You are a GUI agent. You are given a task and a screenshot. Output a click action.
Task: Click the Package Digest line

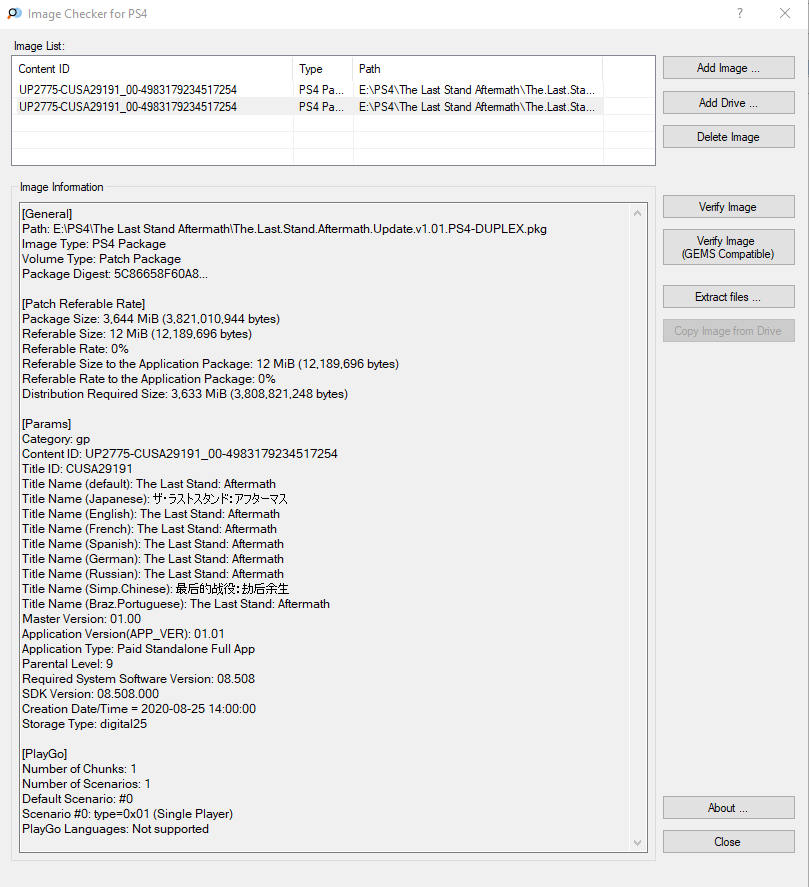click(x=115, y=274)
